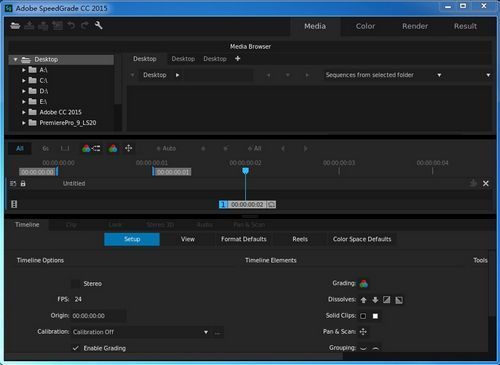Click the fourth Dissolves icon (dark diagonal)

pos(399,300)
